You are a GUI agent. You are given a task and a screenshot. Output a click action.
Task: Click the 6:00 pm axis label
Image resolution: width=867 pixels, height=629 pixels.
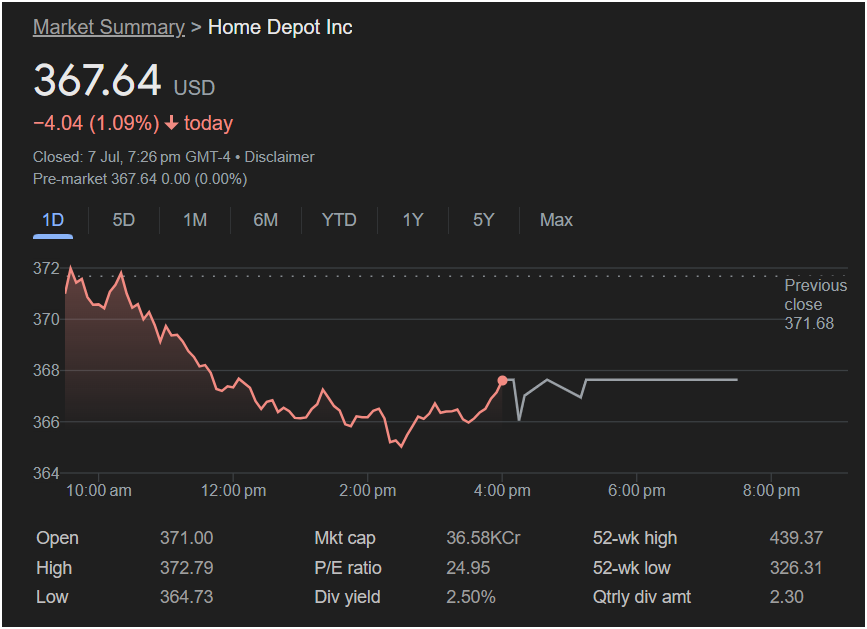(636, 490)
